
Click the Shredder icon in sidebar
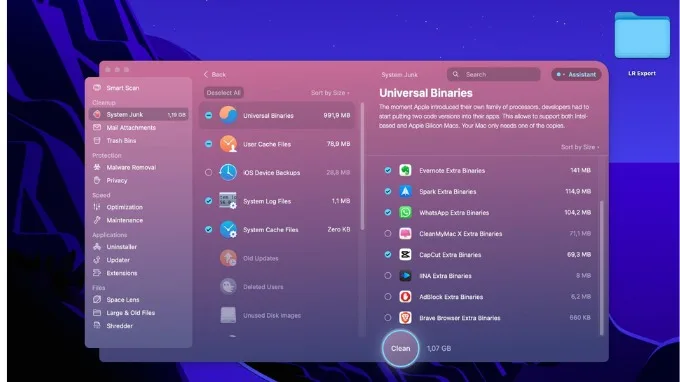(97, 326)
